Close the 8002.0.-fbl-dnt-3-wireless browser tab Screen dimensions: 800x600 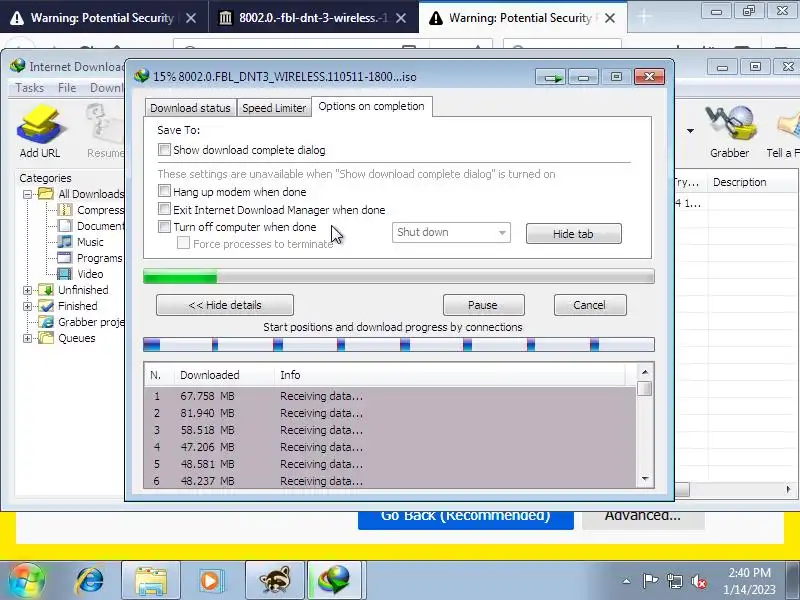pyautogui.click(x=401, y=18)
